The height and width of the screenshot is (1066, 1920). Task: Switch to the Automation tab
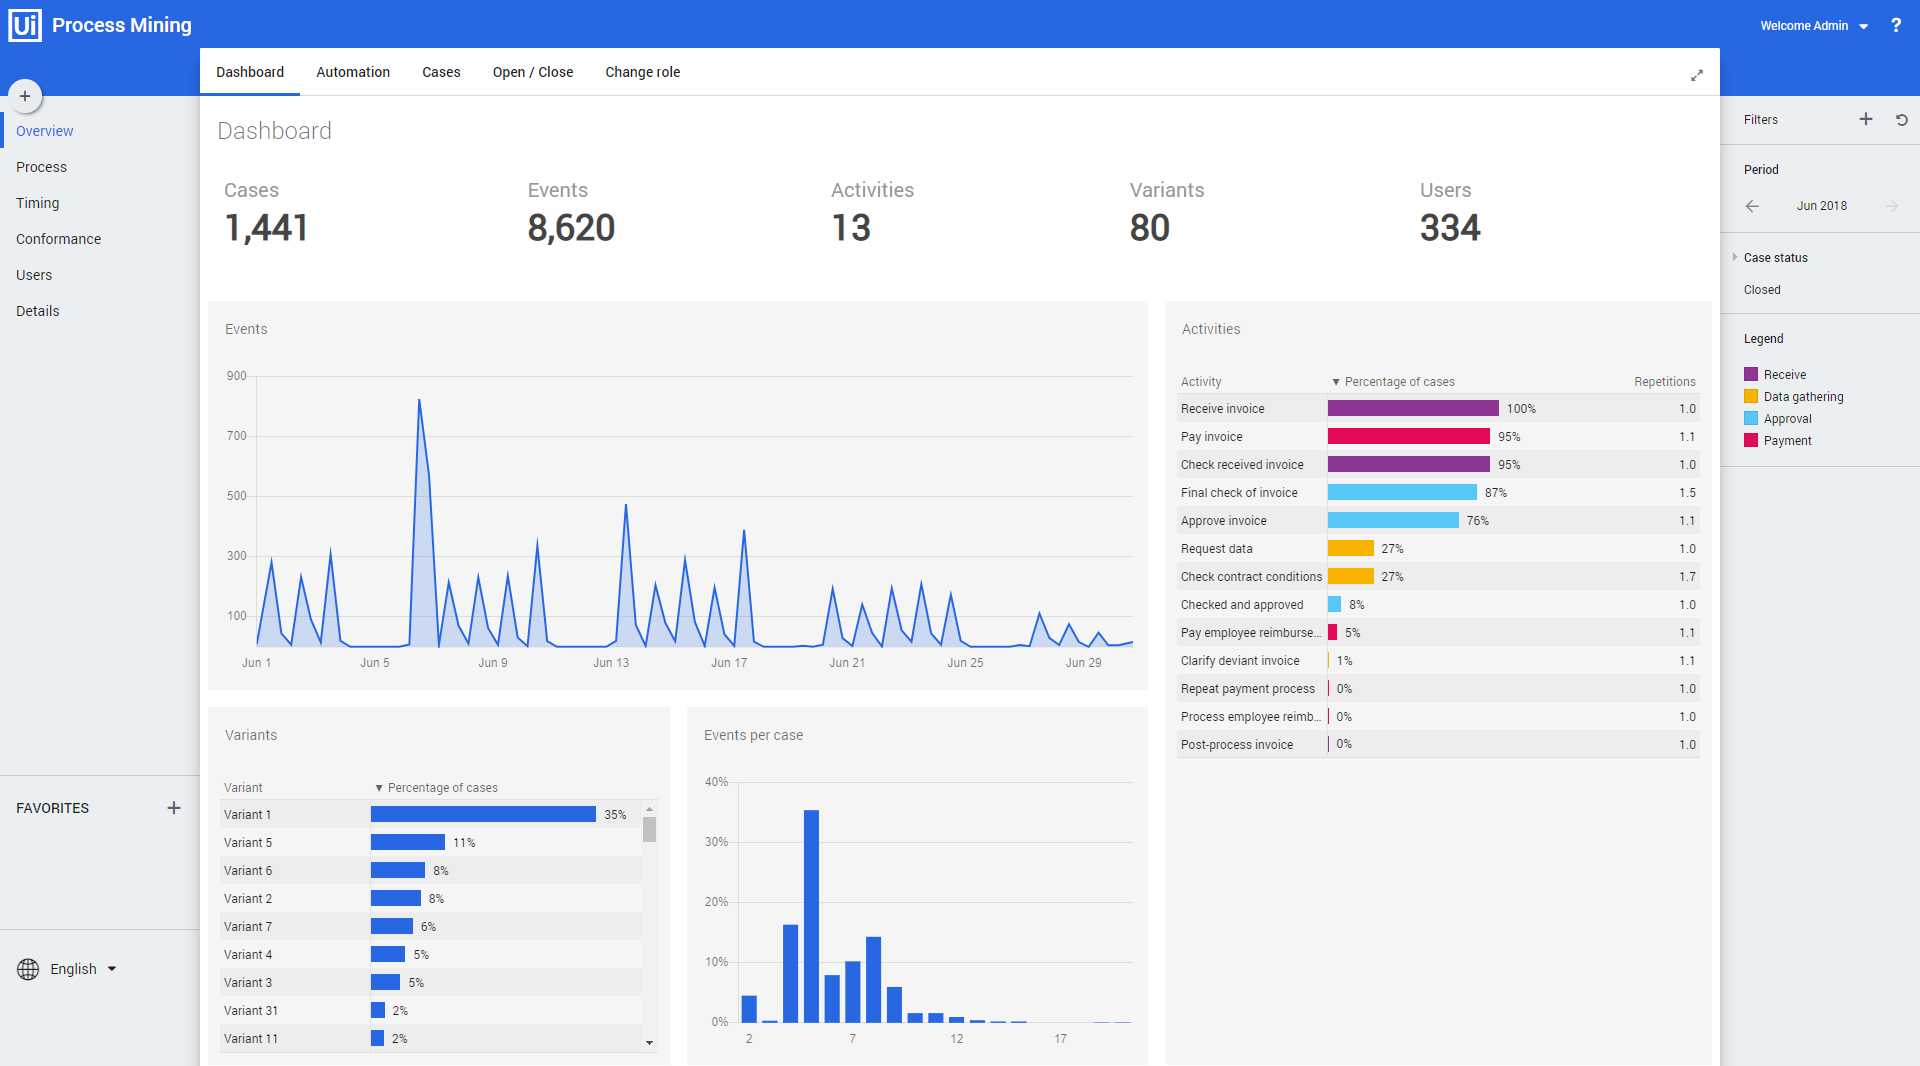click(353, 72)
